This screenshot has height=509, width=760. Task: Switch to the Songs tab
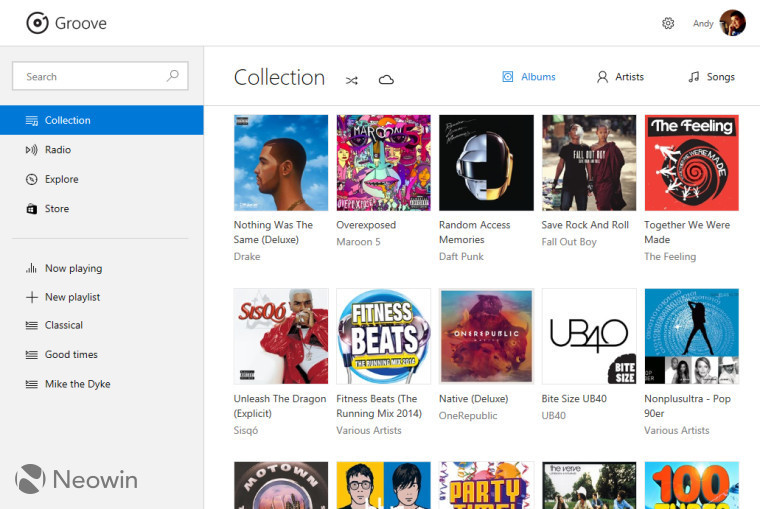712,77
